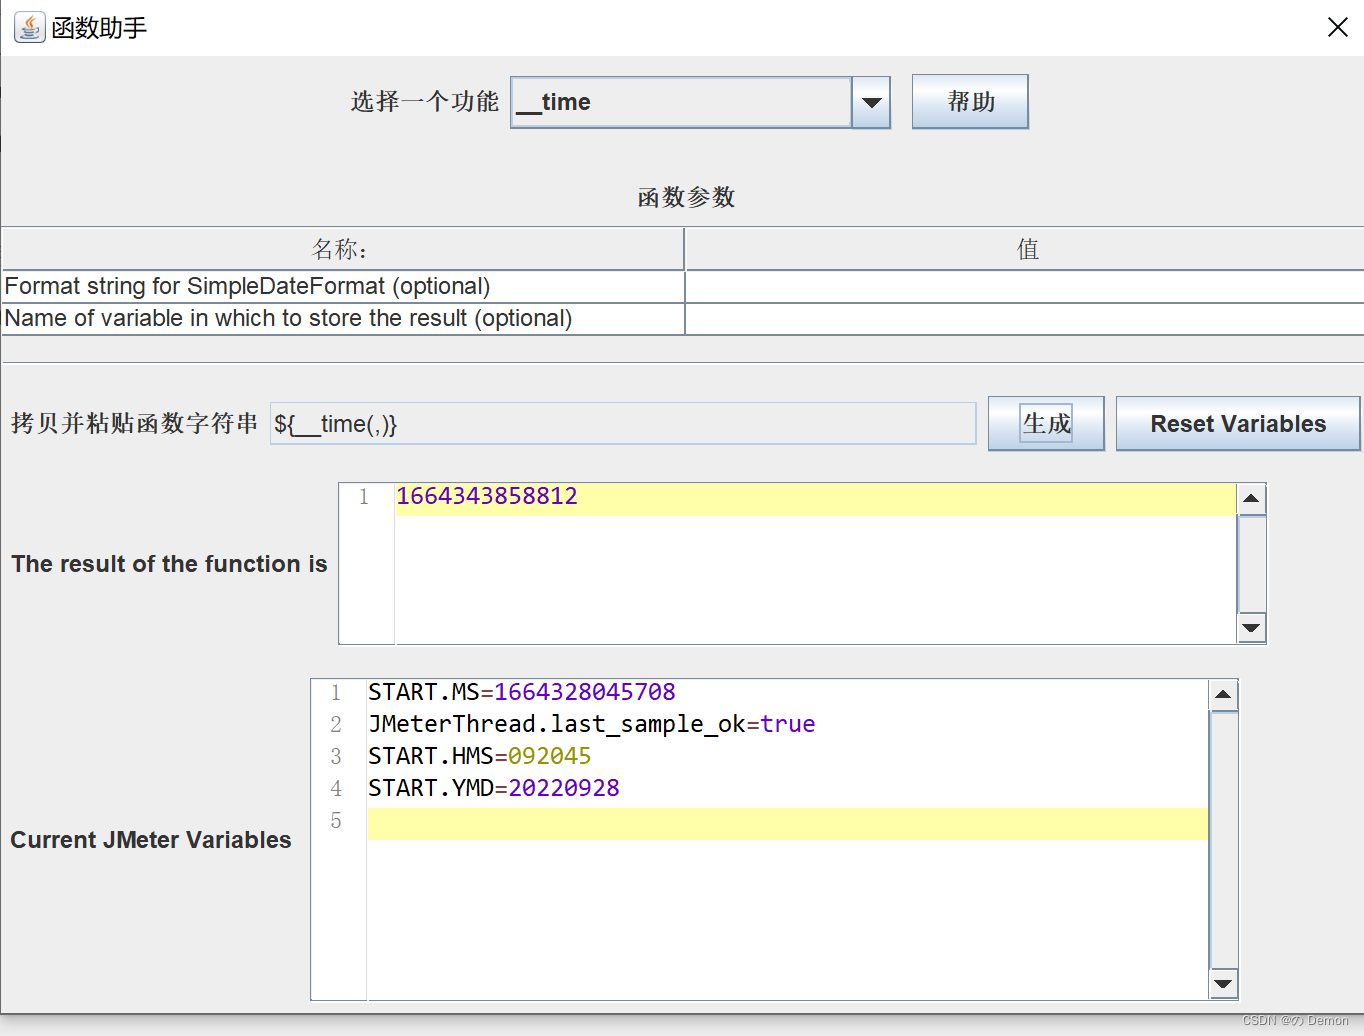
Task: Click the 函数参数 section label
Action: (686, 197)
